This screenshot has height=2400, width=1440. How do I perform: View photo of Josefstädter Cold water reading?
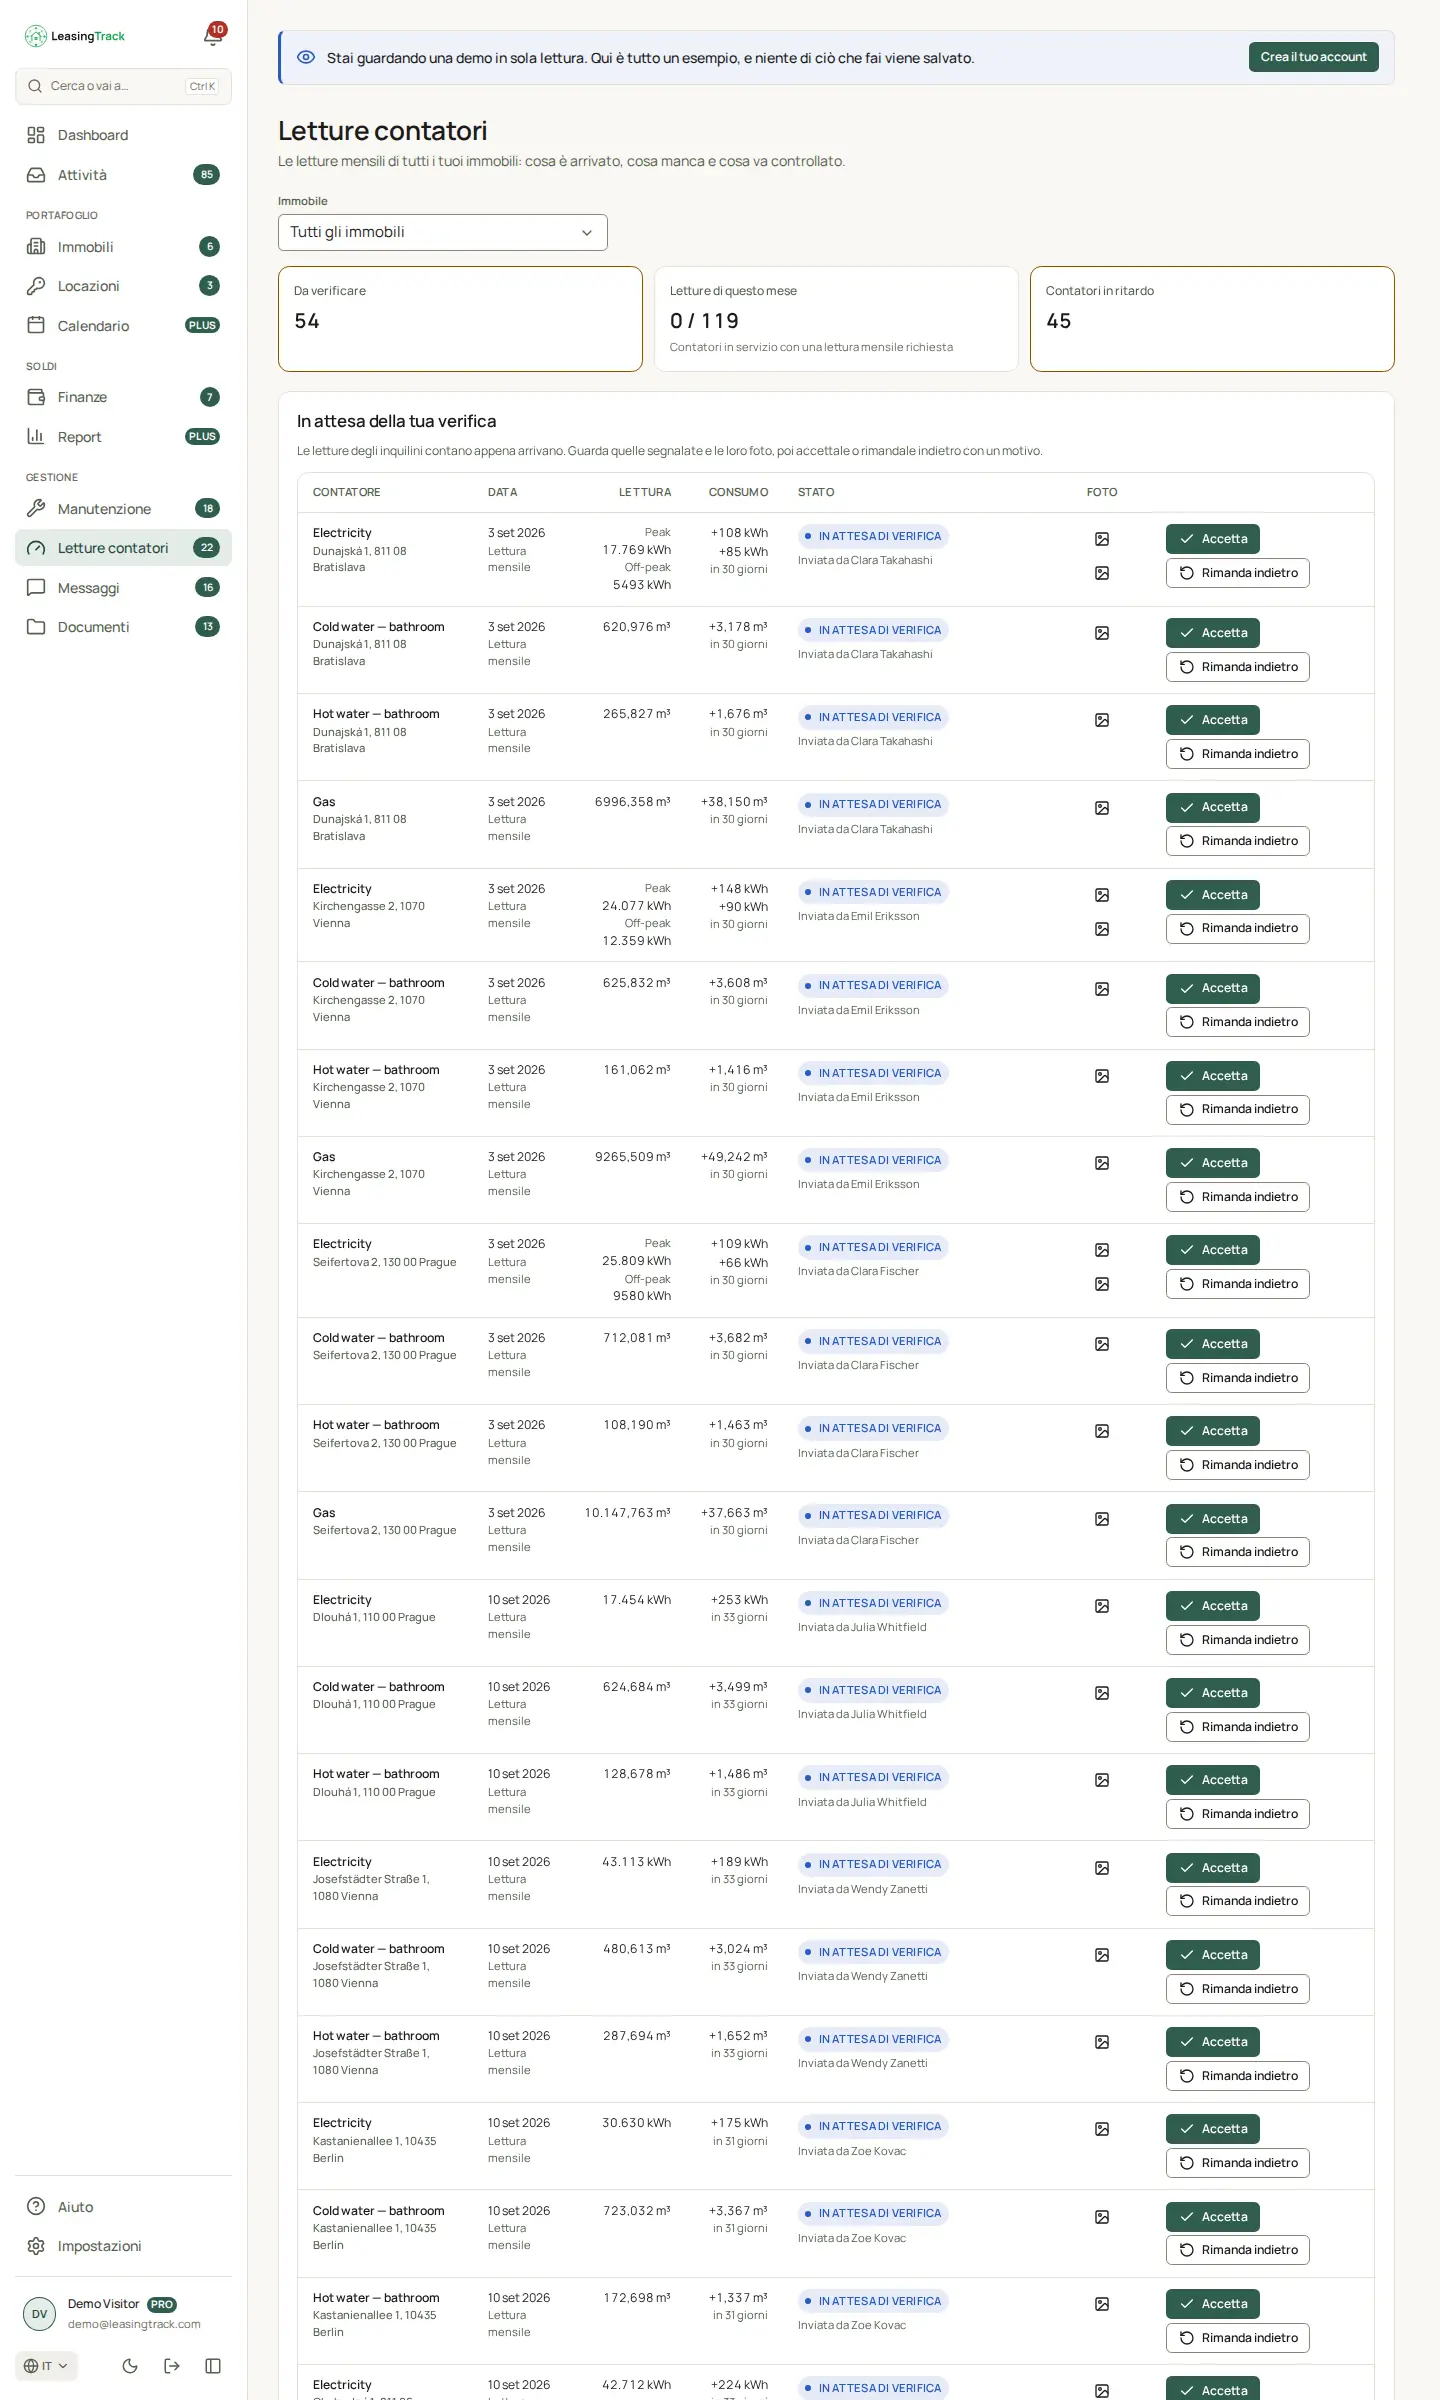pyautogui.click(x=1102, y=1955)
